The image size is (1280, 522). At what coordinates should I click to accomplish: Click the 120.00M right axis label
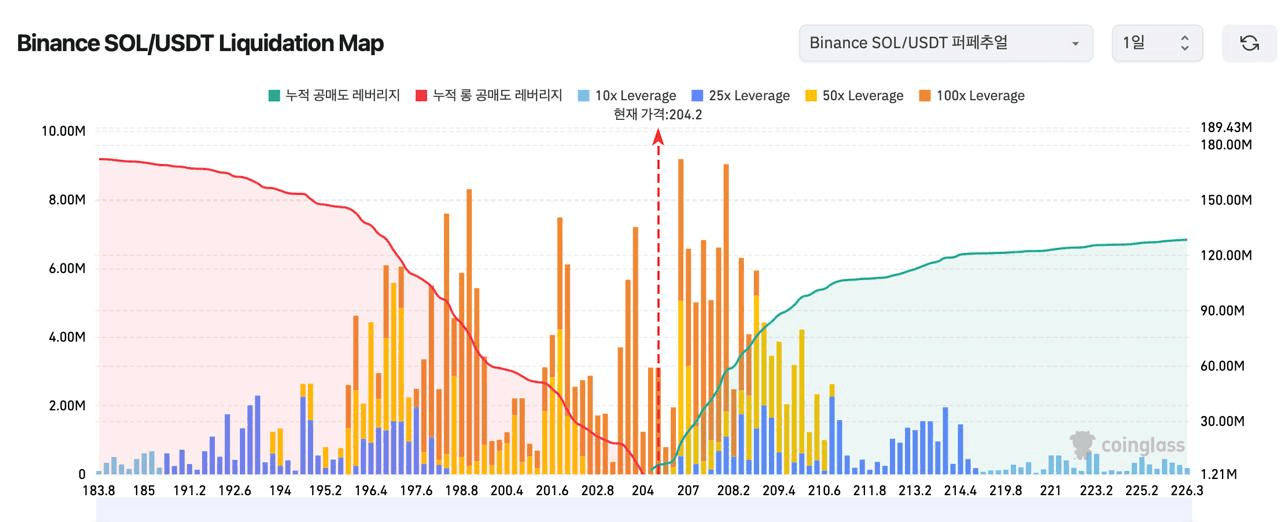tap(1225, 256)
